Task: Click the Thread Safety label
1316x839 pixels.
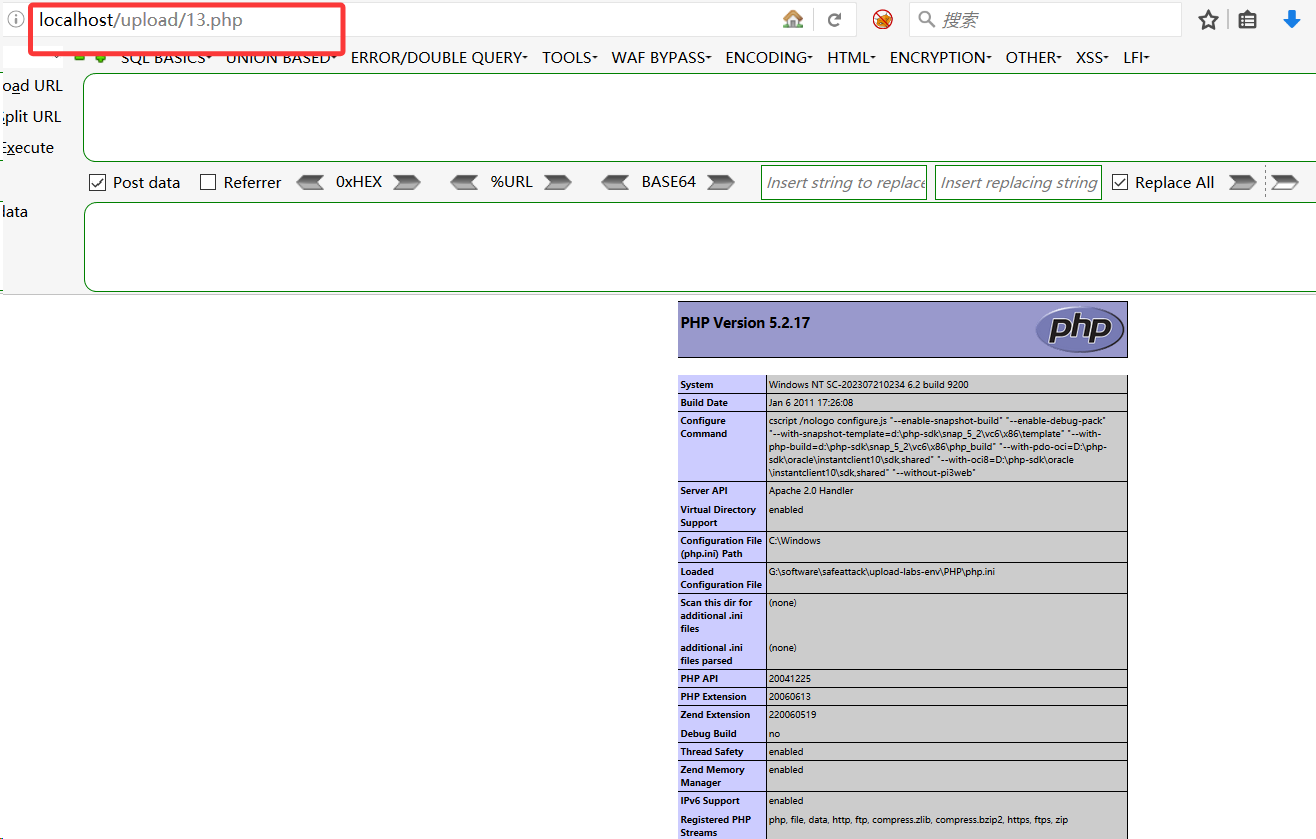Action: [x=714, y=752]
